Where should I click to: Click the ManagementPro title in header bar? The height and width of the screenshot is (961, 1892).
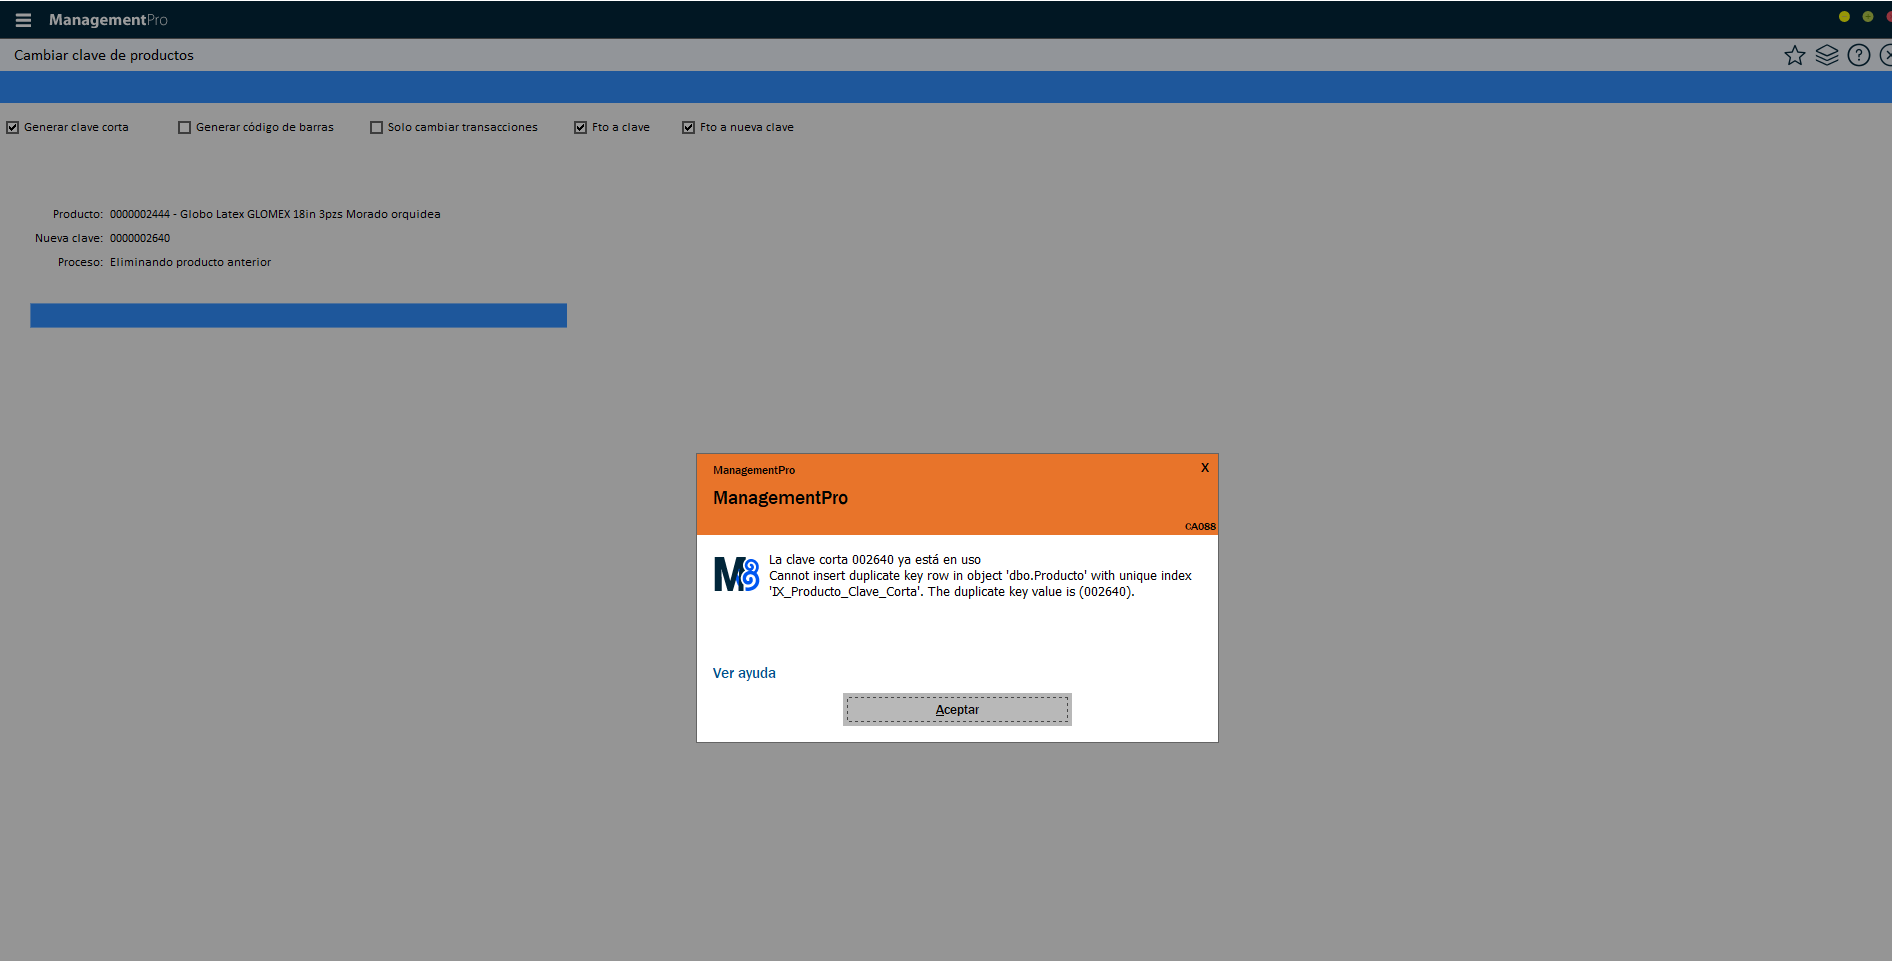108,20
